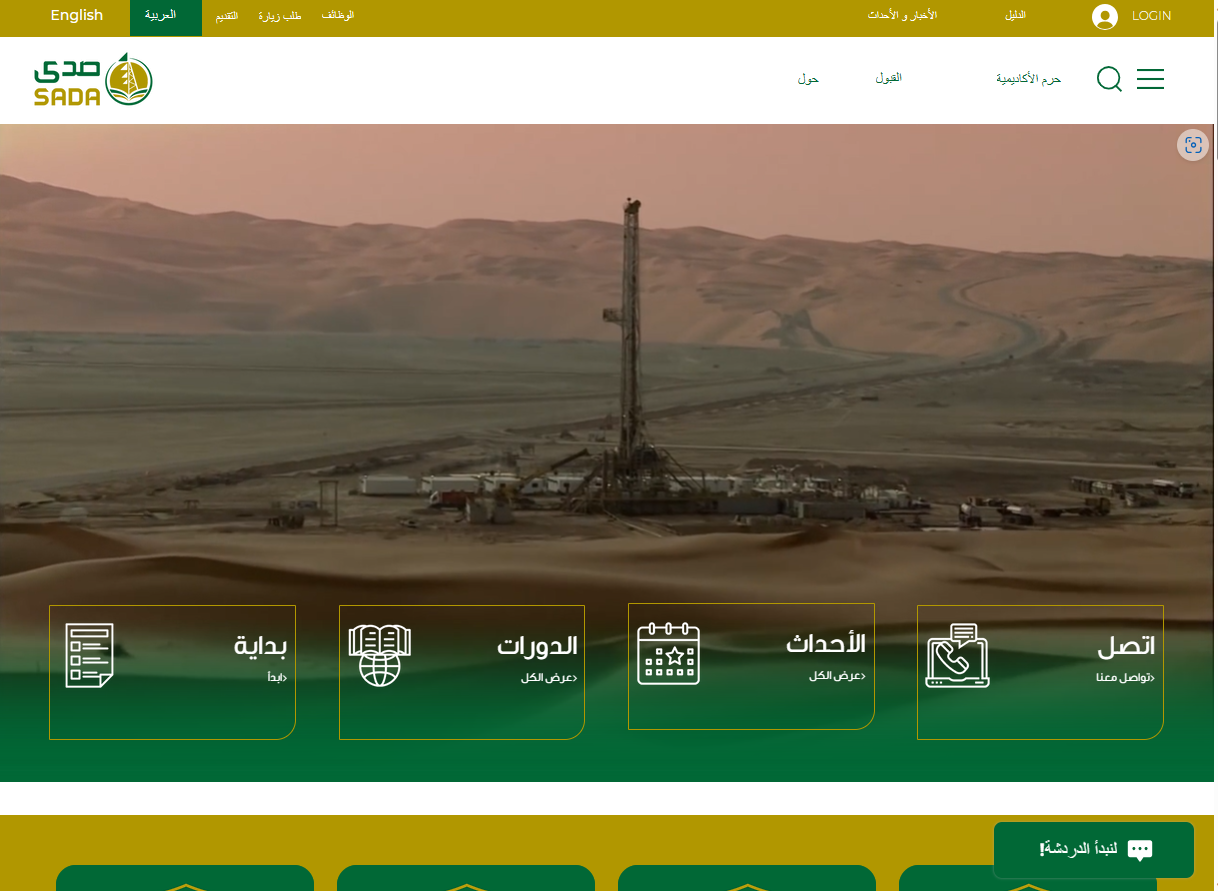Click the user profile avatar icon
Viewport: 1218px width, 891px height.
1105,17
